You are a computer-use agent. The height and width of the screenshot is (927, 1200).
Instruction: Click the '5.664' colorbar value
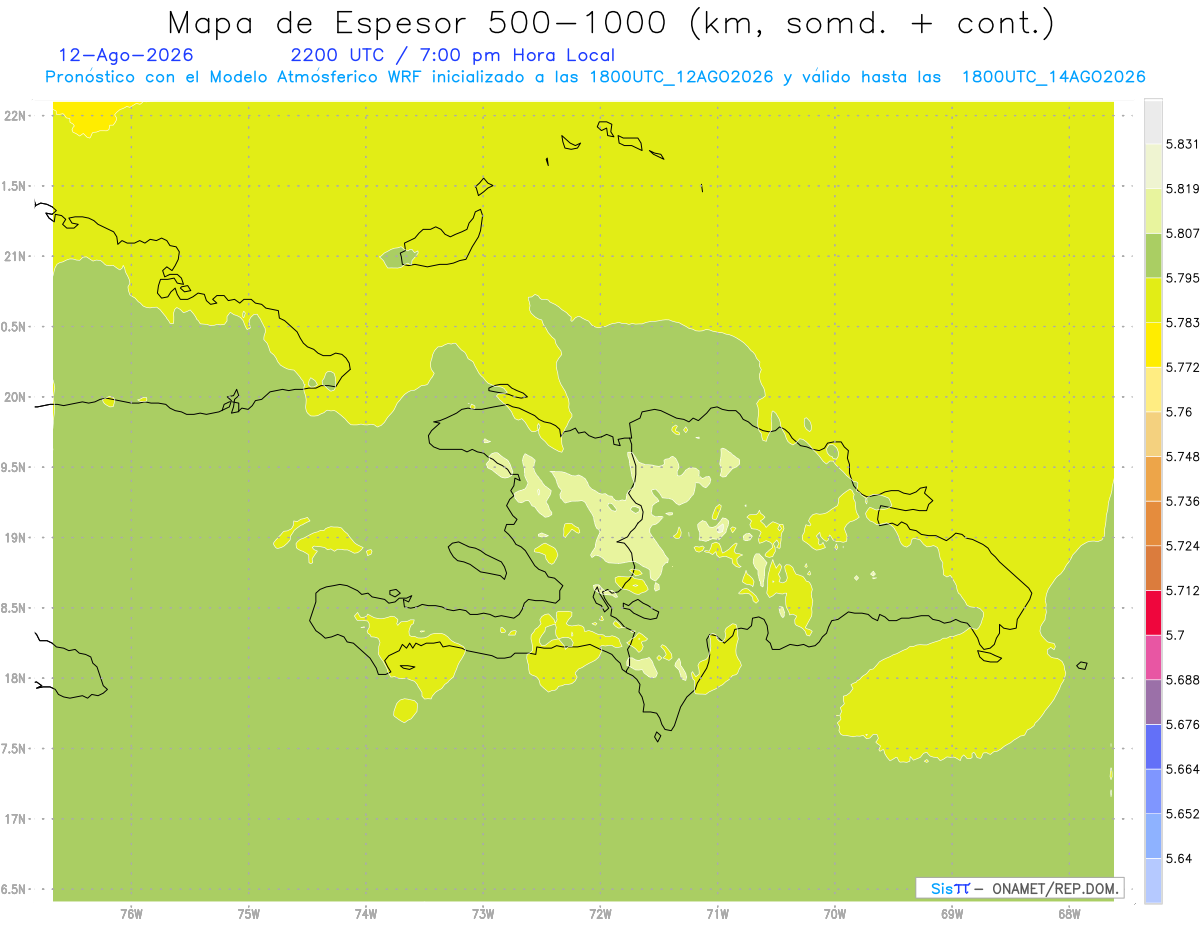coord(1182,769)
